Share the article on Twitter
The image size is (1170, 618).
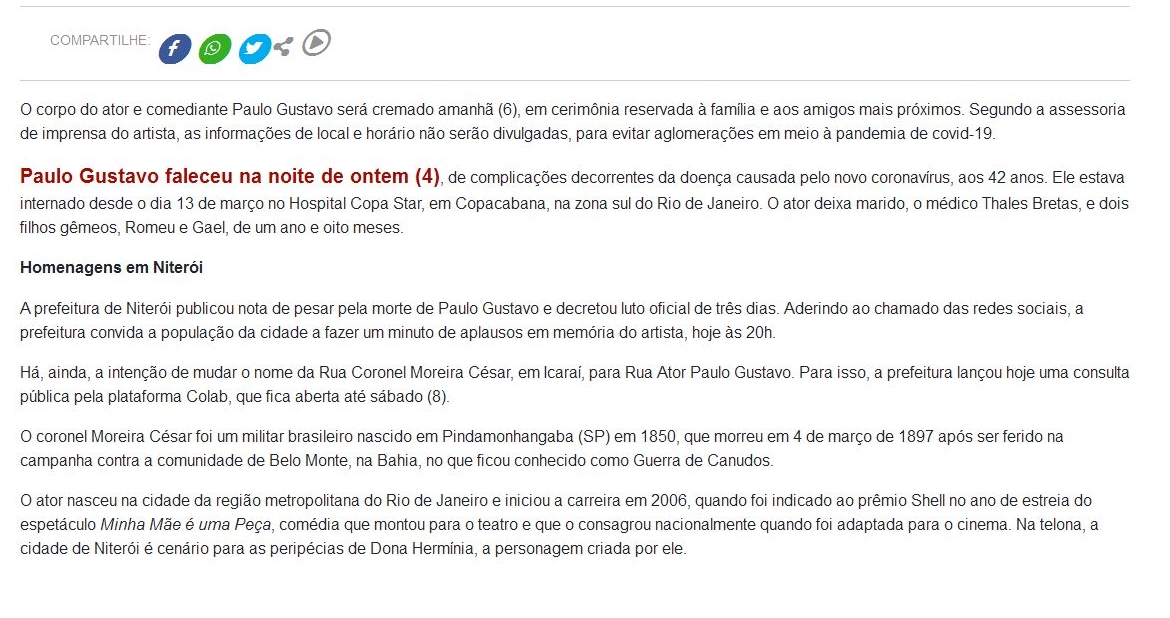point(254,49)
